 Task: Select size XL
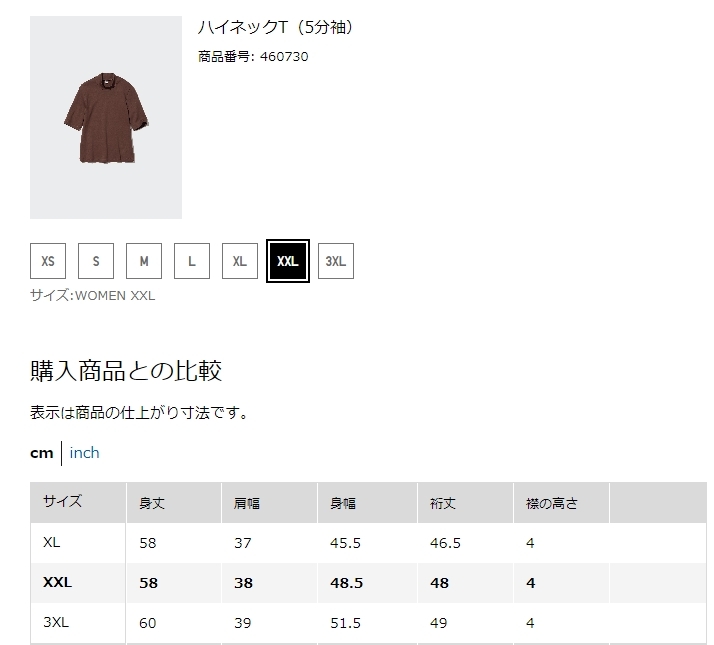pyautogui.click(x=240, y=261)
